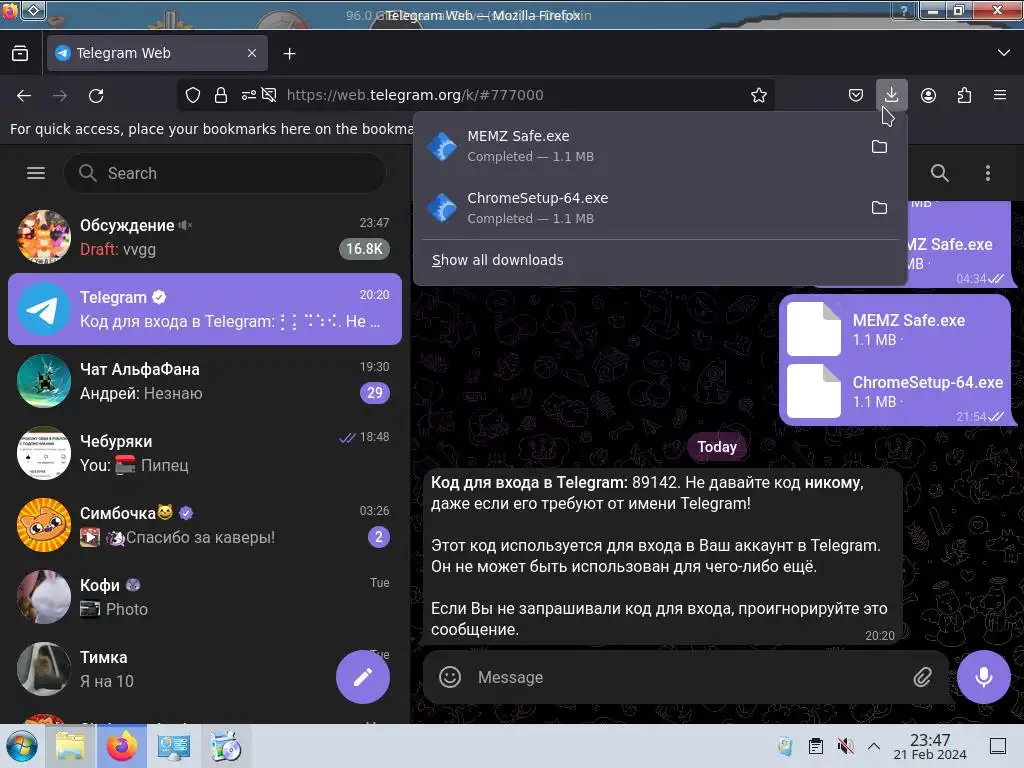Search within the open chat
This screenshot has width=1024, height=768.
tap(939, 173)
